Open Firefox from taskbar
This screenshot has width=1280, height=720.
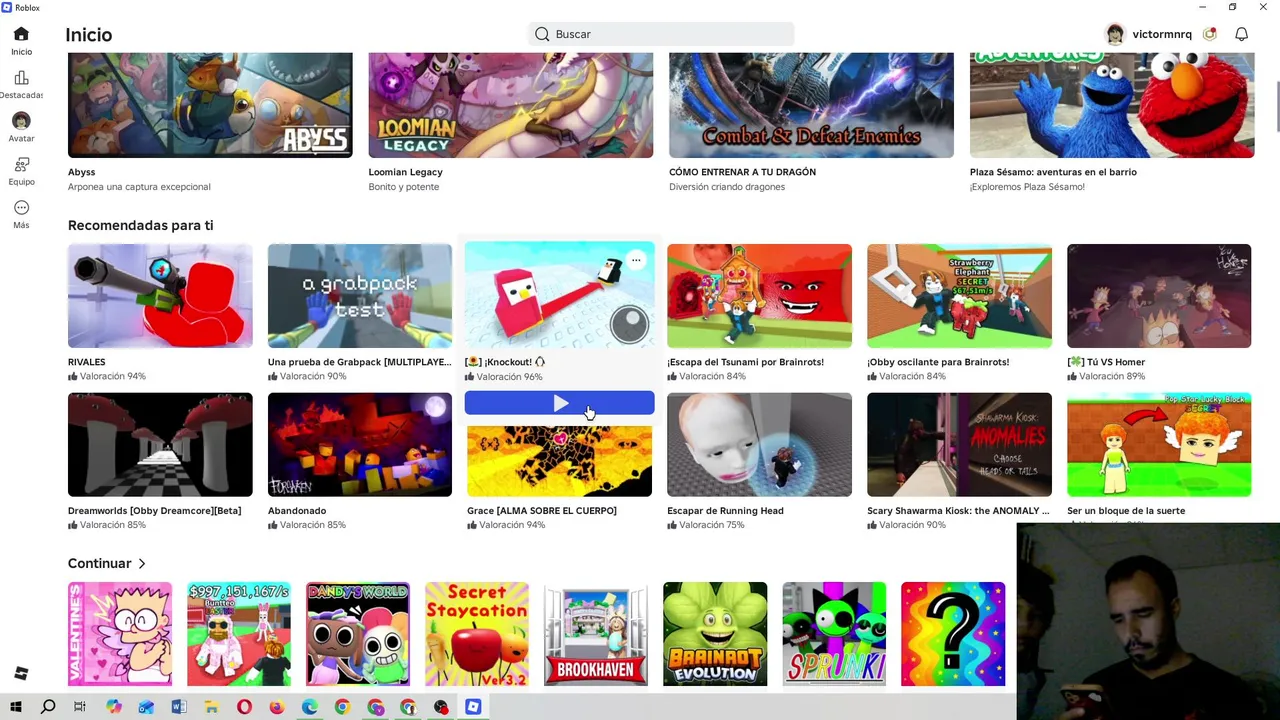point(277,707)
